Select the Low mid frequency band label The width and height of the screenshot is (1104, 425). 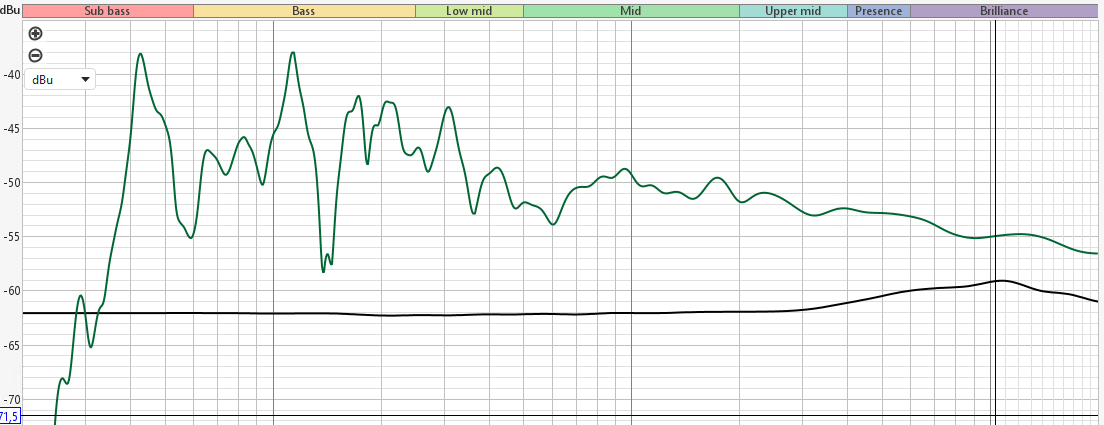point(469,11)
